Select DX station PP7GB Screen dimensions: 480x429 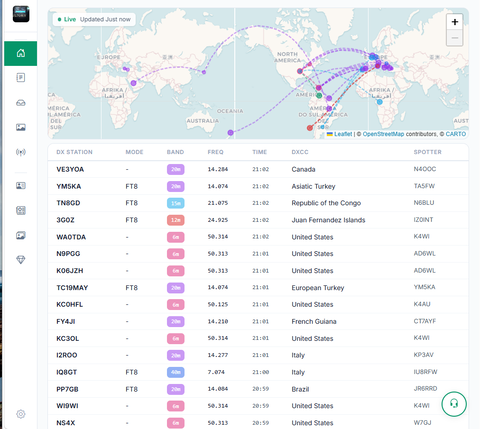(67, 389)
